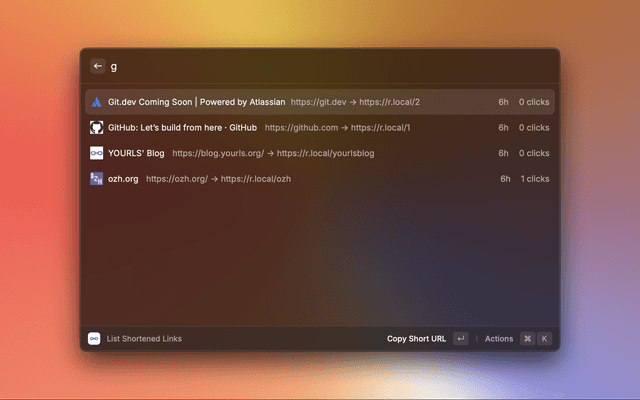Screen dimensions: 640x400
Task: Click the "1 clicks" count on ozh.org
Action: pyautogui.click(x=534, y=179)
